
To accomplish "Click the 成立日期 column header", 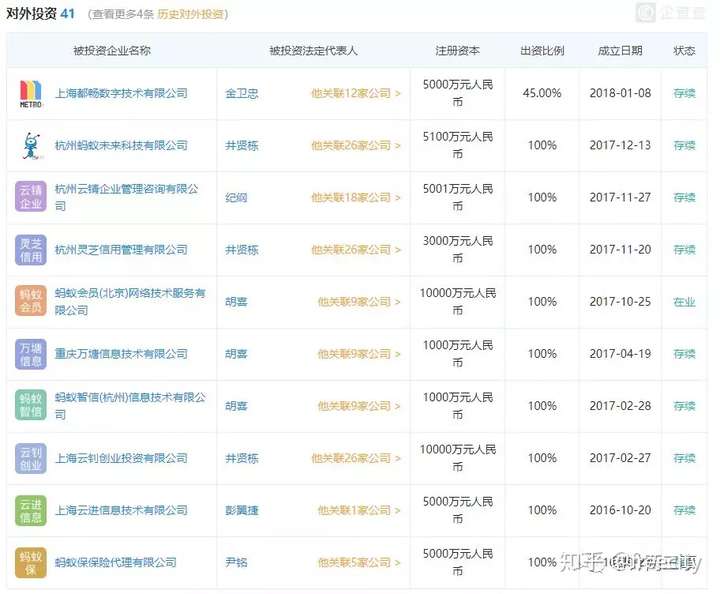I will (x=620, y=50).
